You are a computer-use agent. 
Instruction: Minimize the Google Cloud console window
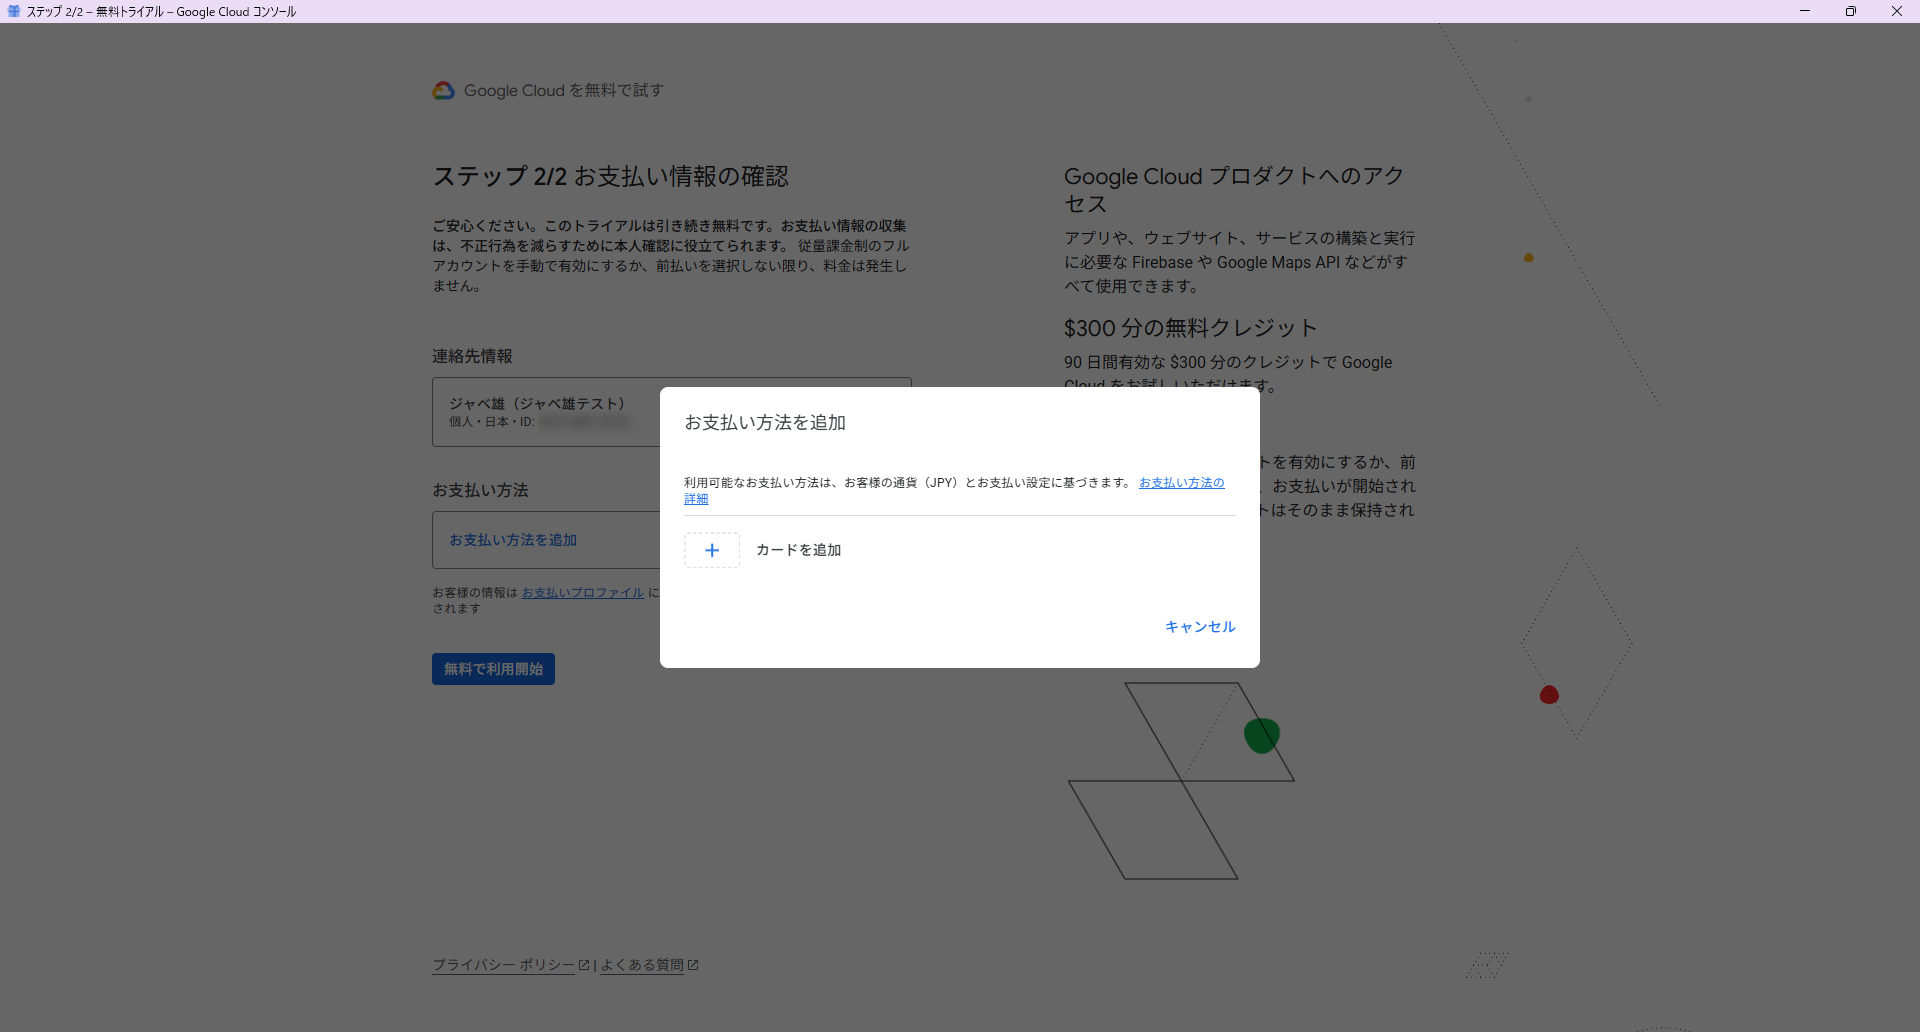(1805, 11)
